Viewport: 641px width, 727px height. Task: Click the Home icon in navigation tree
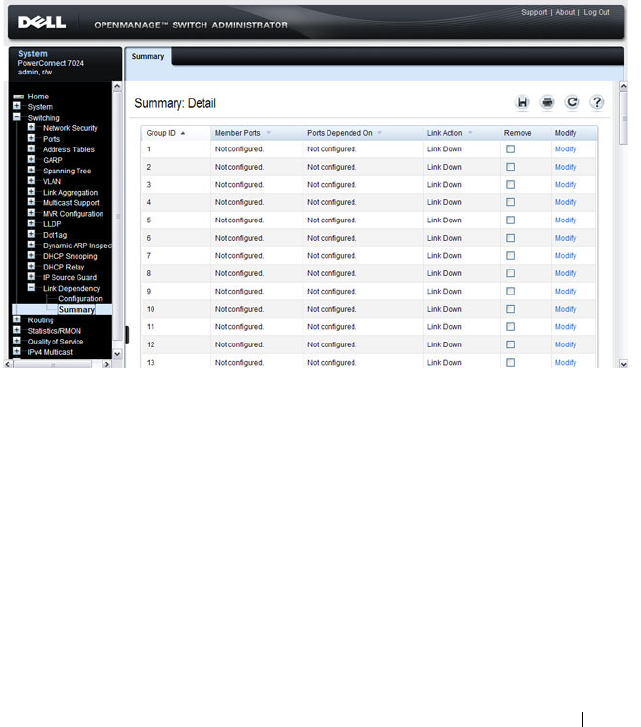pos(19,96)
